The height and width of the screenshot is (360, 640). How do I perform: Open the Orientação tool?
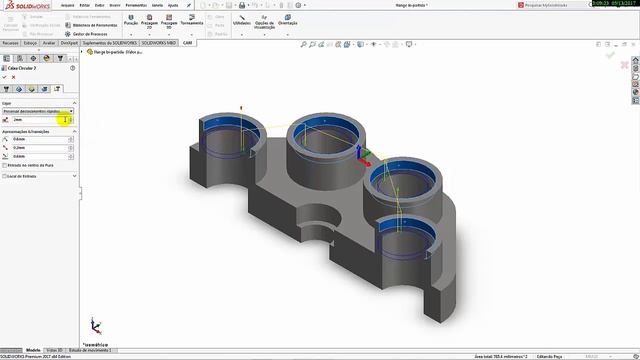(287, 20)
